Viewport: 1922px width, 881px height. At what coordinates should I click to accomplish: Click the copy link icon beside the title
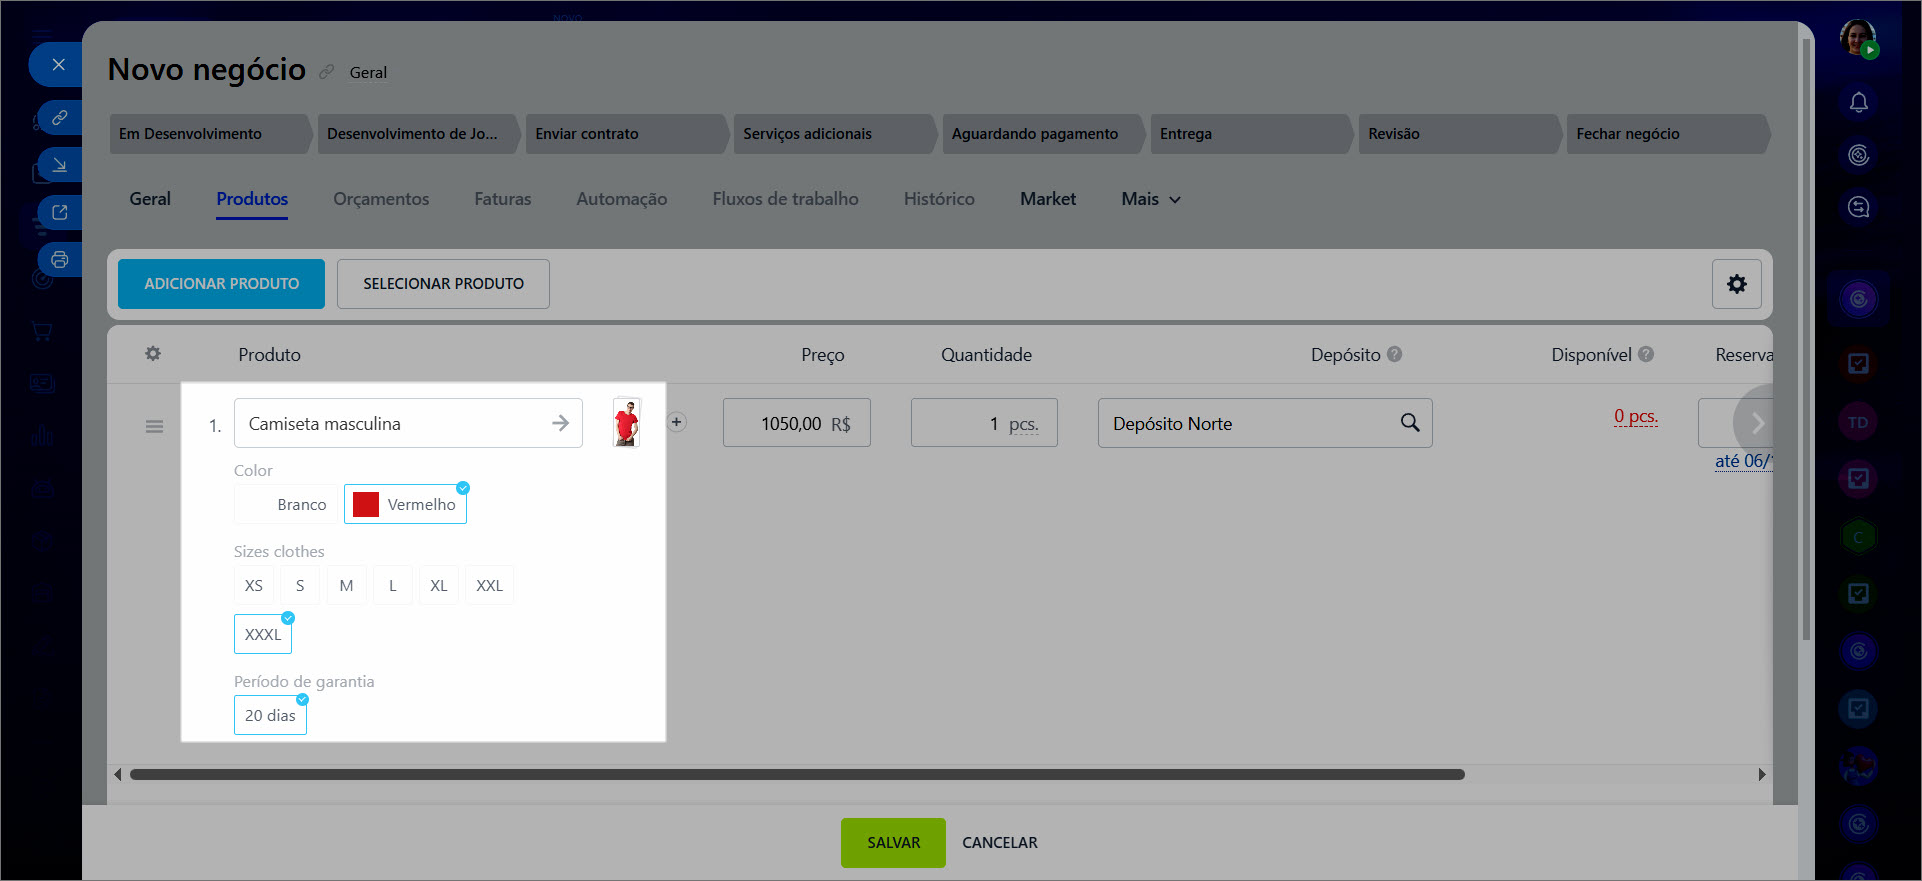click(x=327, y=72)
